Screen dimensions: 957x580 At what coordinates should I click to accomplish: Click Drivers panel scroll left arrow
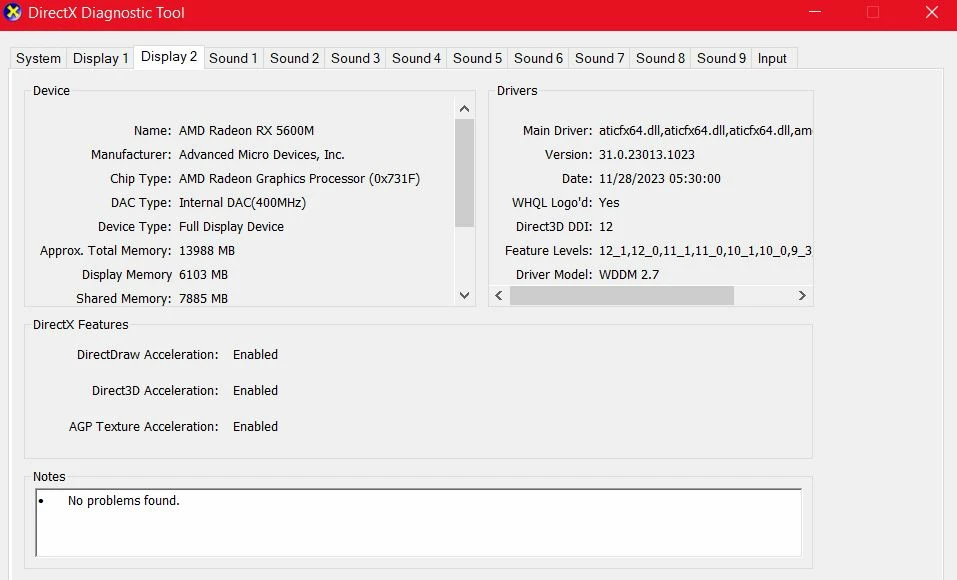pyautogui.click(x=499, y=295)
